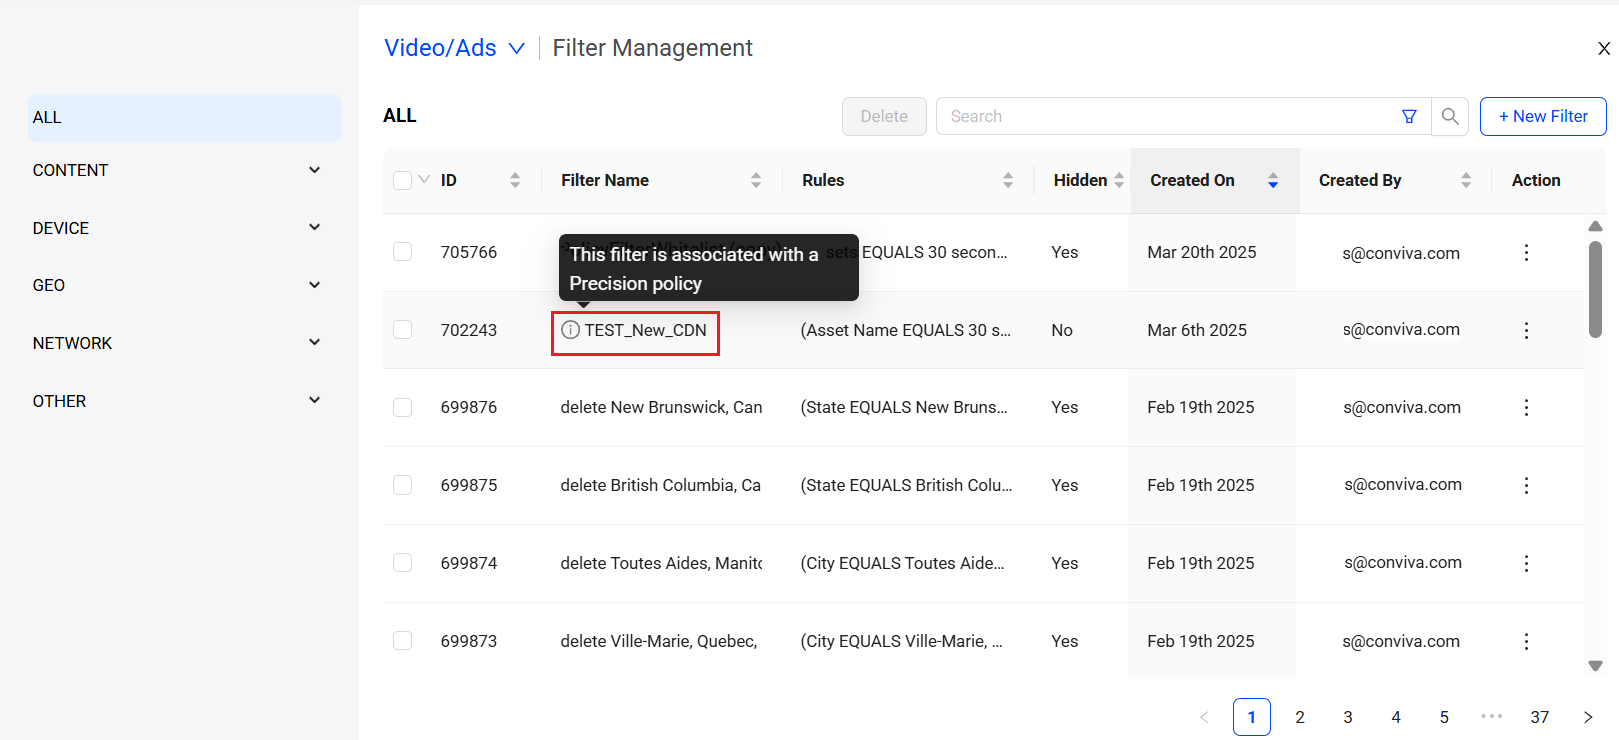Image resolution: width=1619 pixels, height=740 pixels.
Task: Sort by ID column arrows
Action: (x=515, y=180)
